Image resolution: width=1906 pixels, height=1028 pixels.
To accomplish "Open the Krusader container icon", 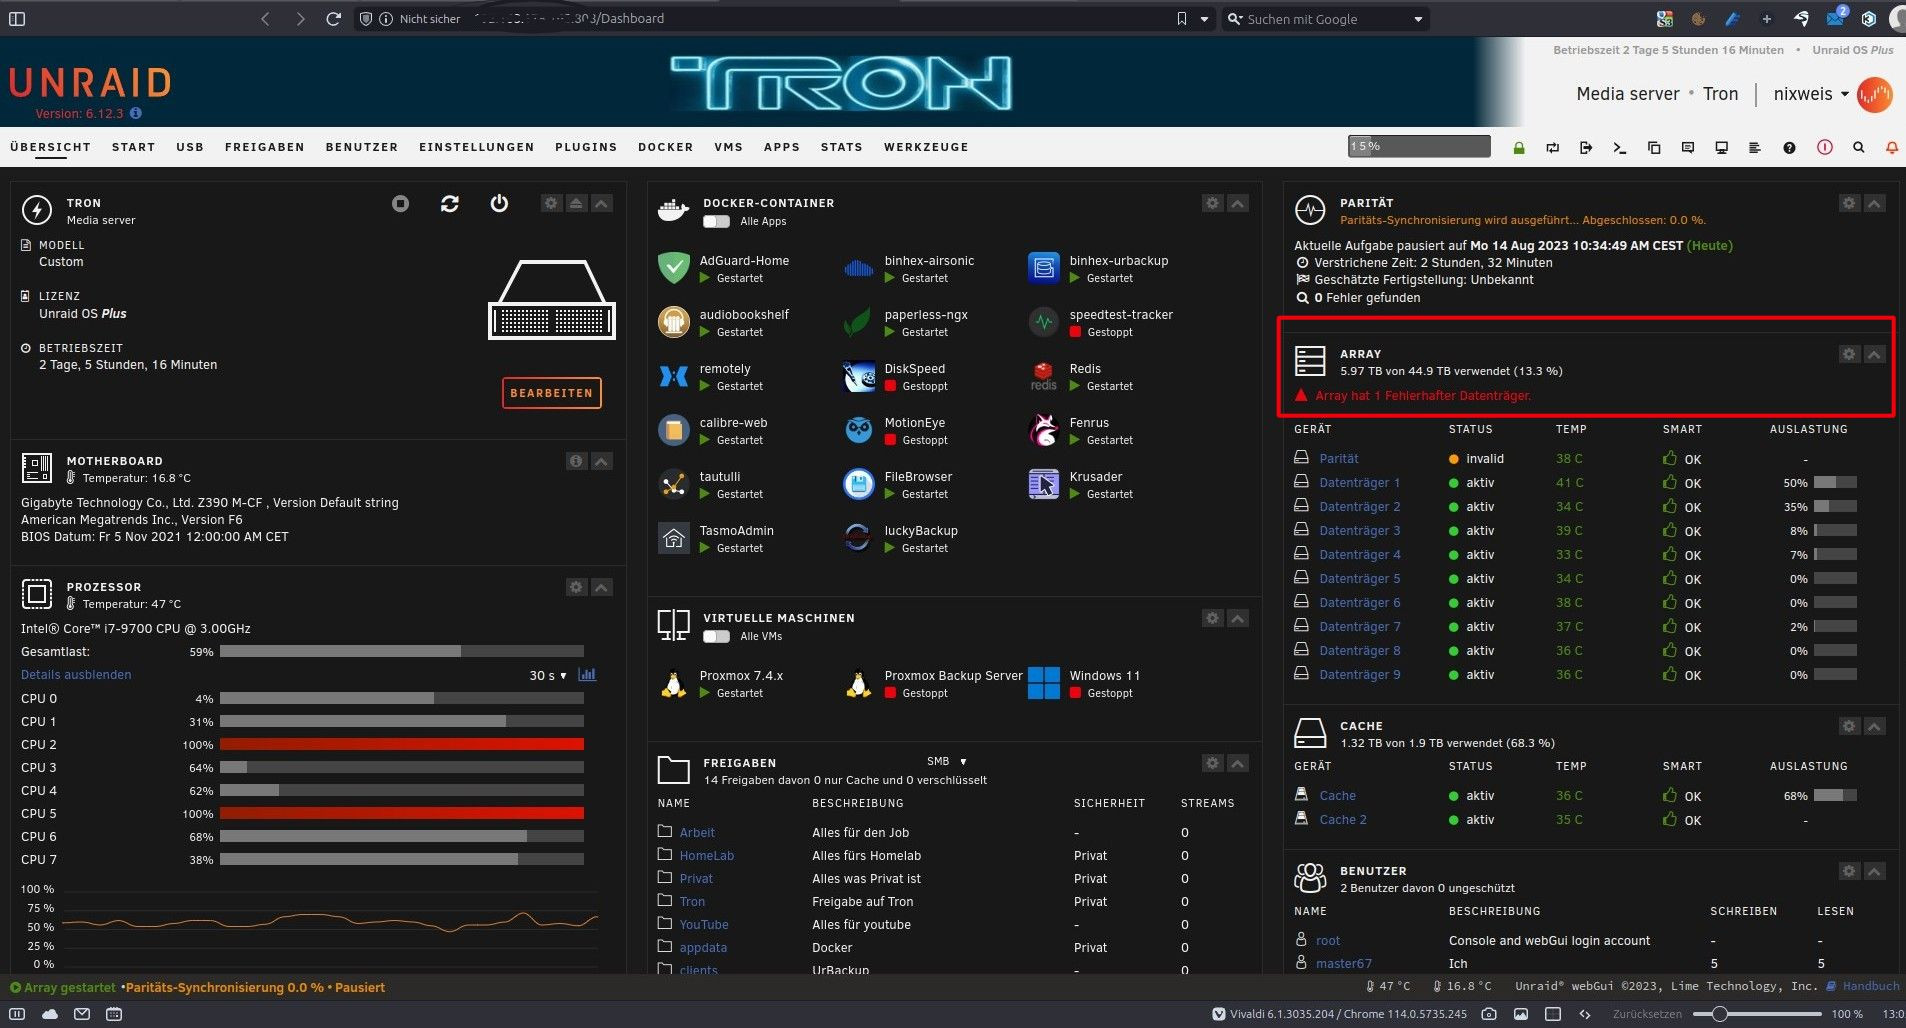I will pos(1044,484).
